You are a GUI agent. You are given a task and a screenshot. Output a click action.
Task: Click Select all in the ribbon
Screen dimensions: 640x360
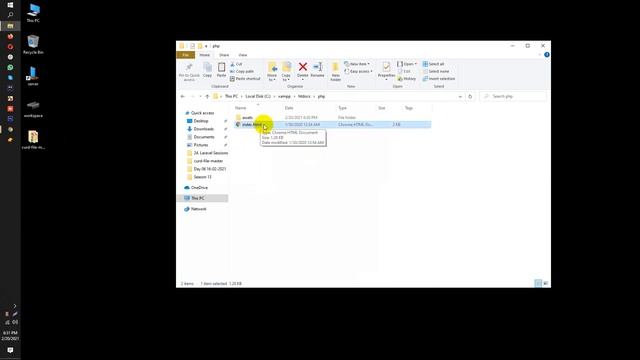pos(433,64)
